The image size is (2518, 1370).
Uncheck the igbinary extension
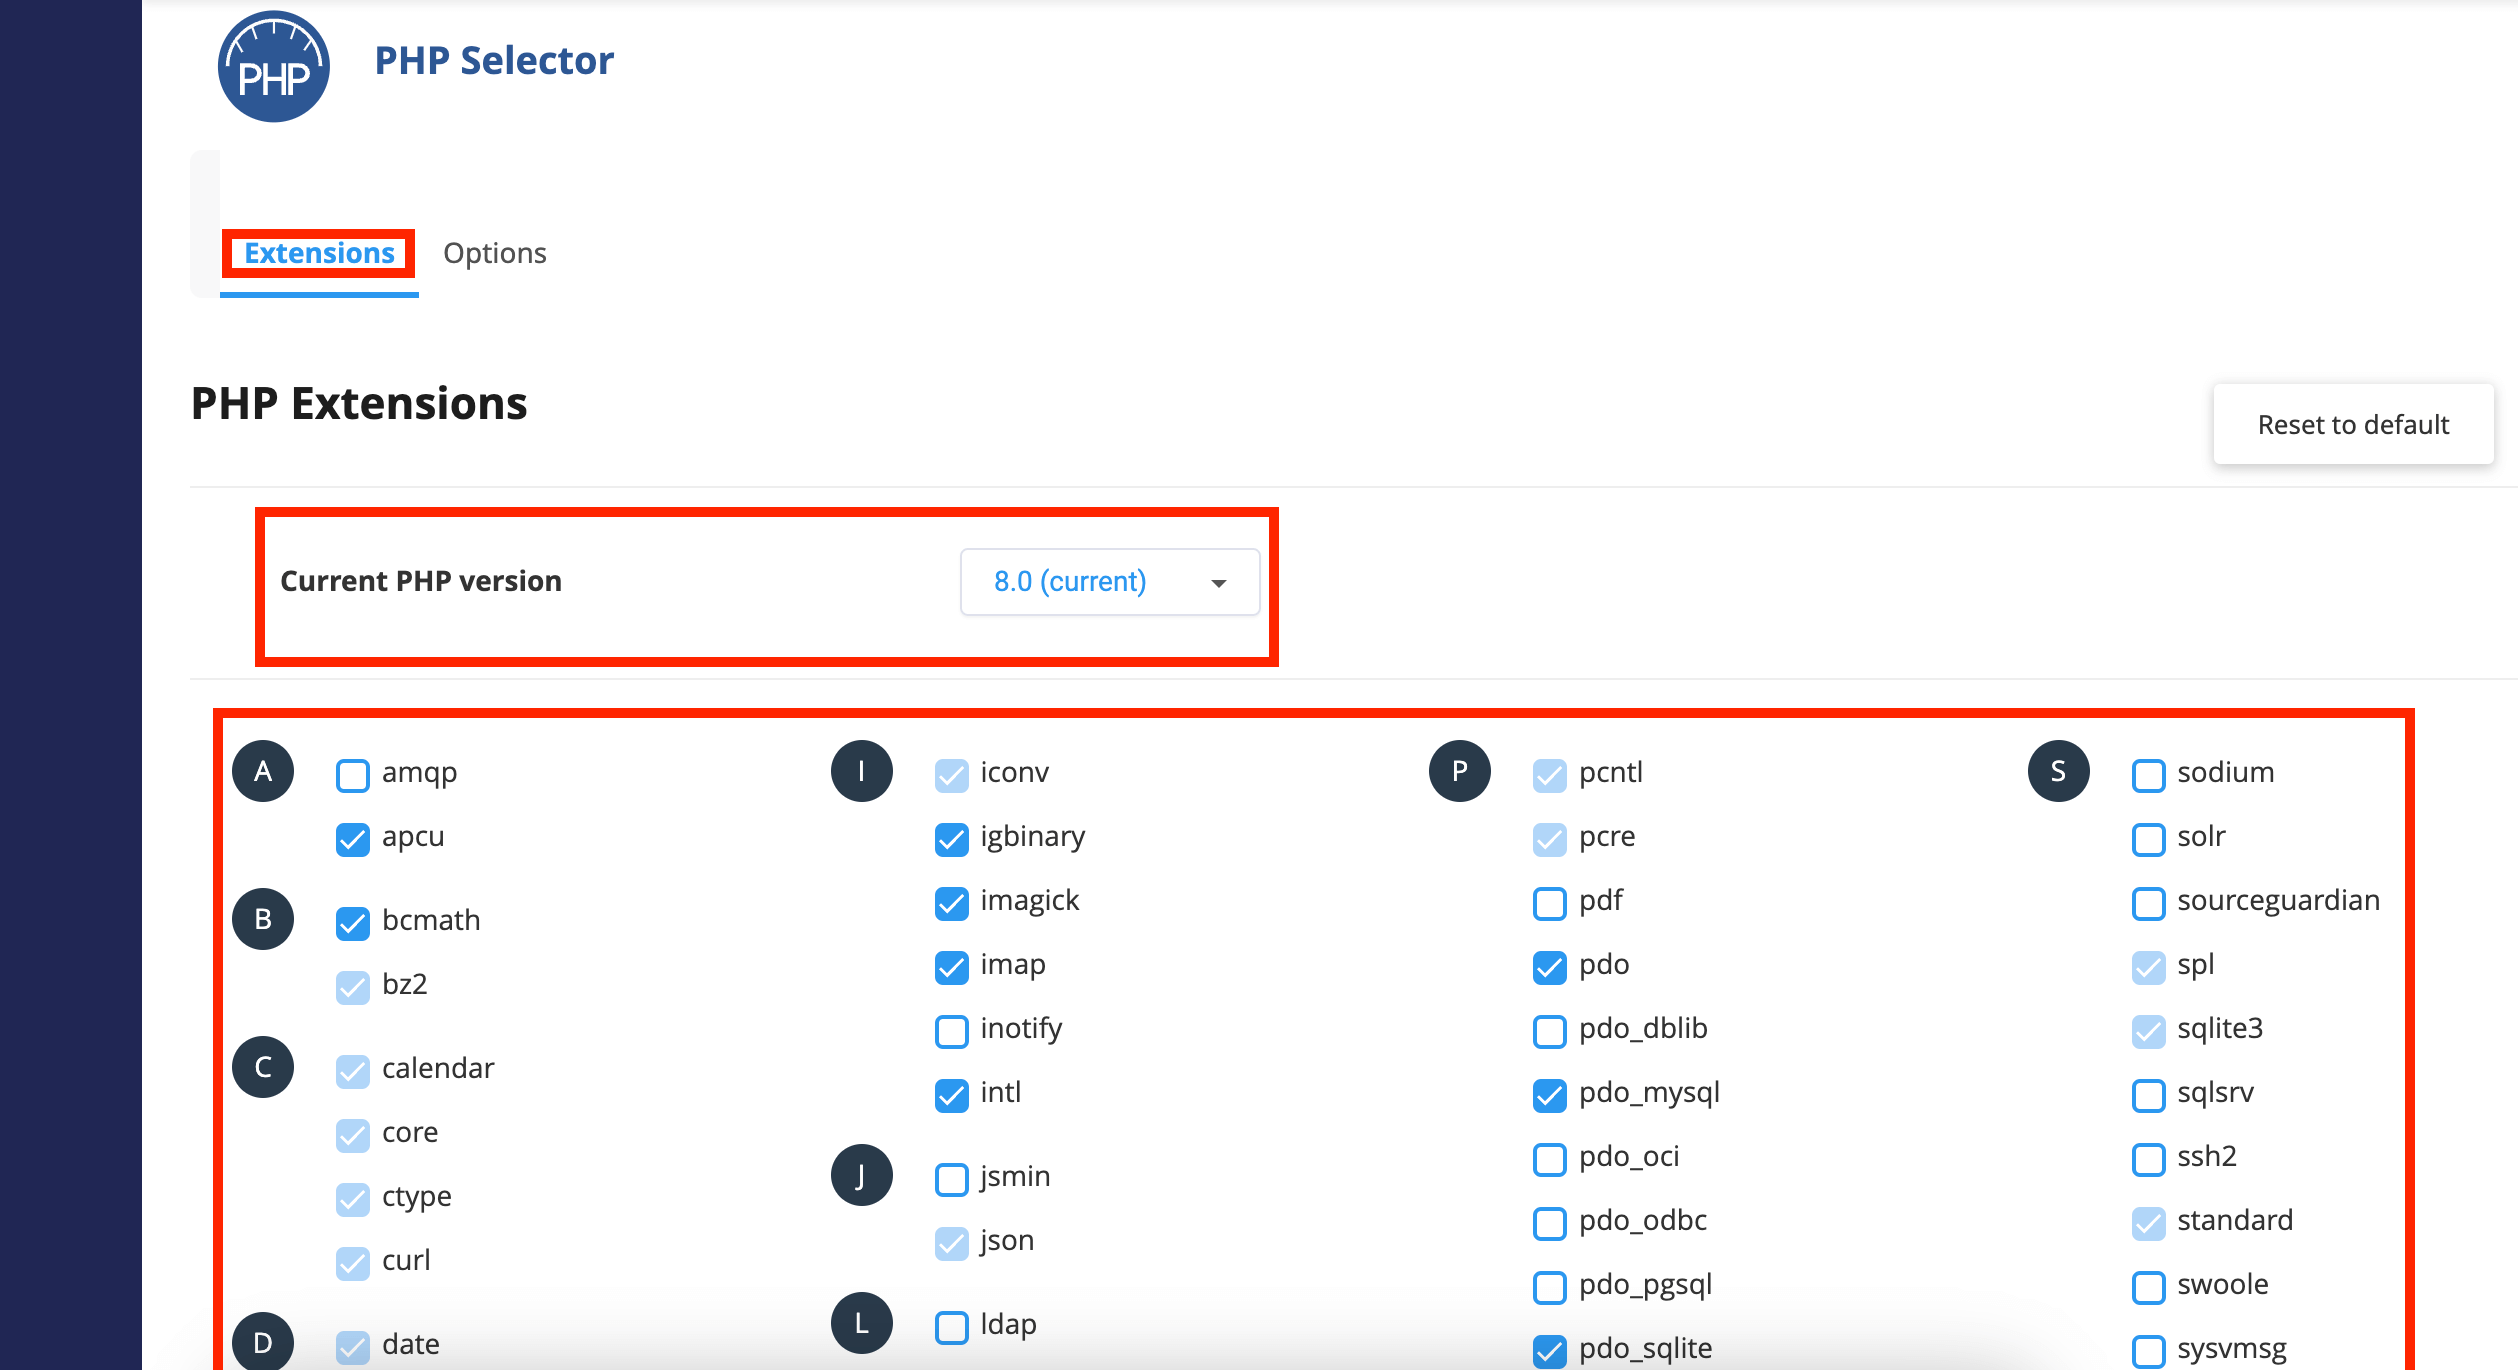[x=952, y=839]
